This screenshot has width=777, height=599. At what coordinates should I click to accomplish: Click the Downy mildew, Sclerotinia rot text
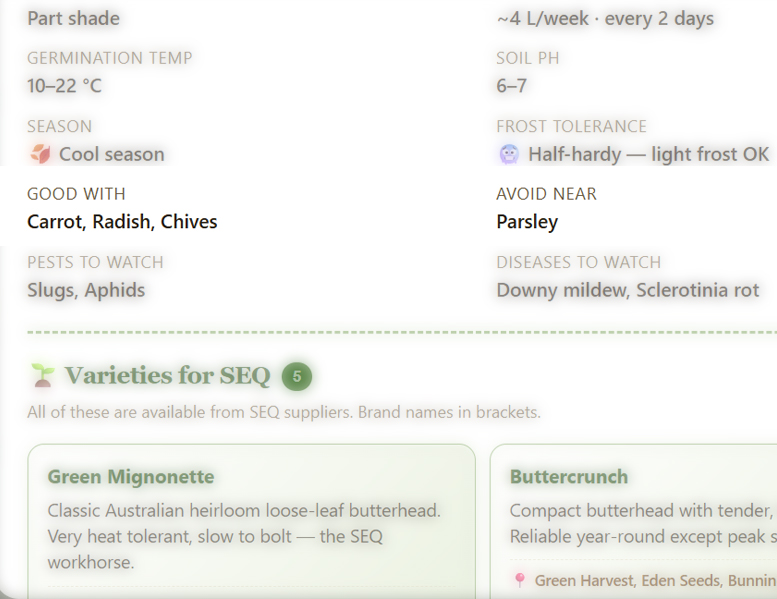[628, 290]
